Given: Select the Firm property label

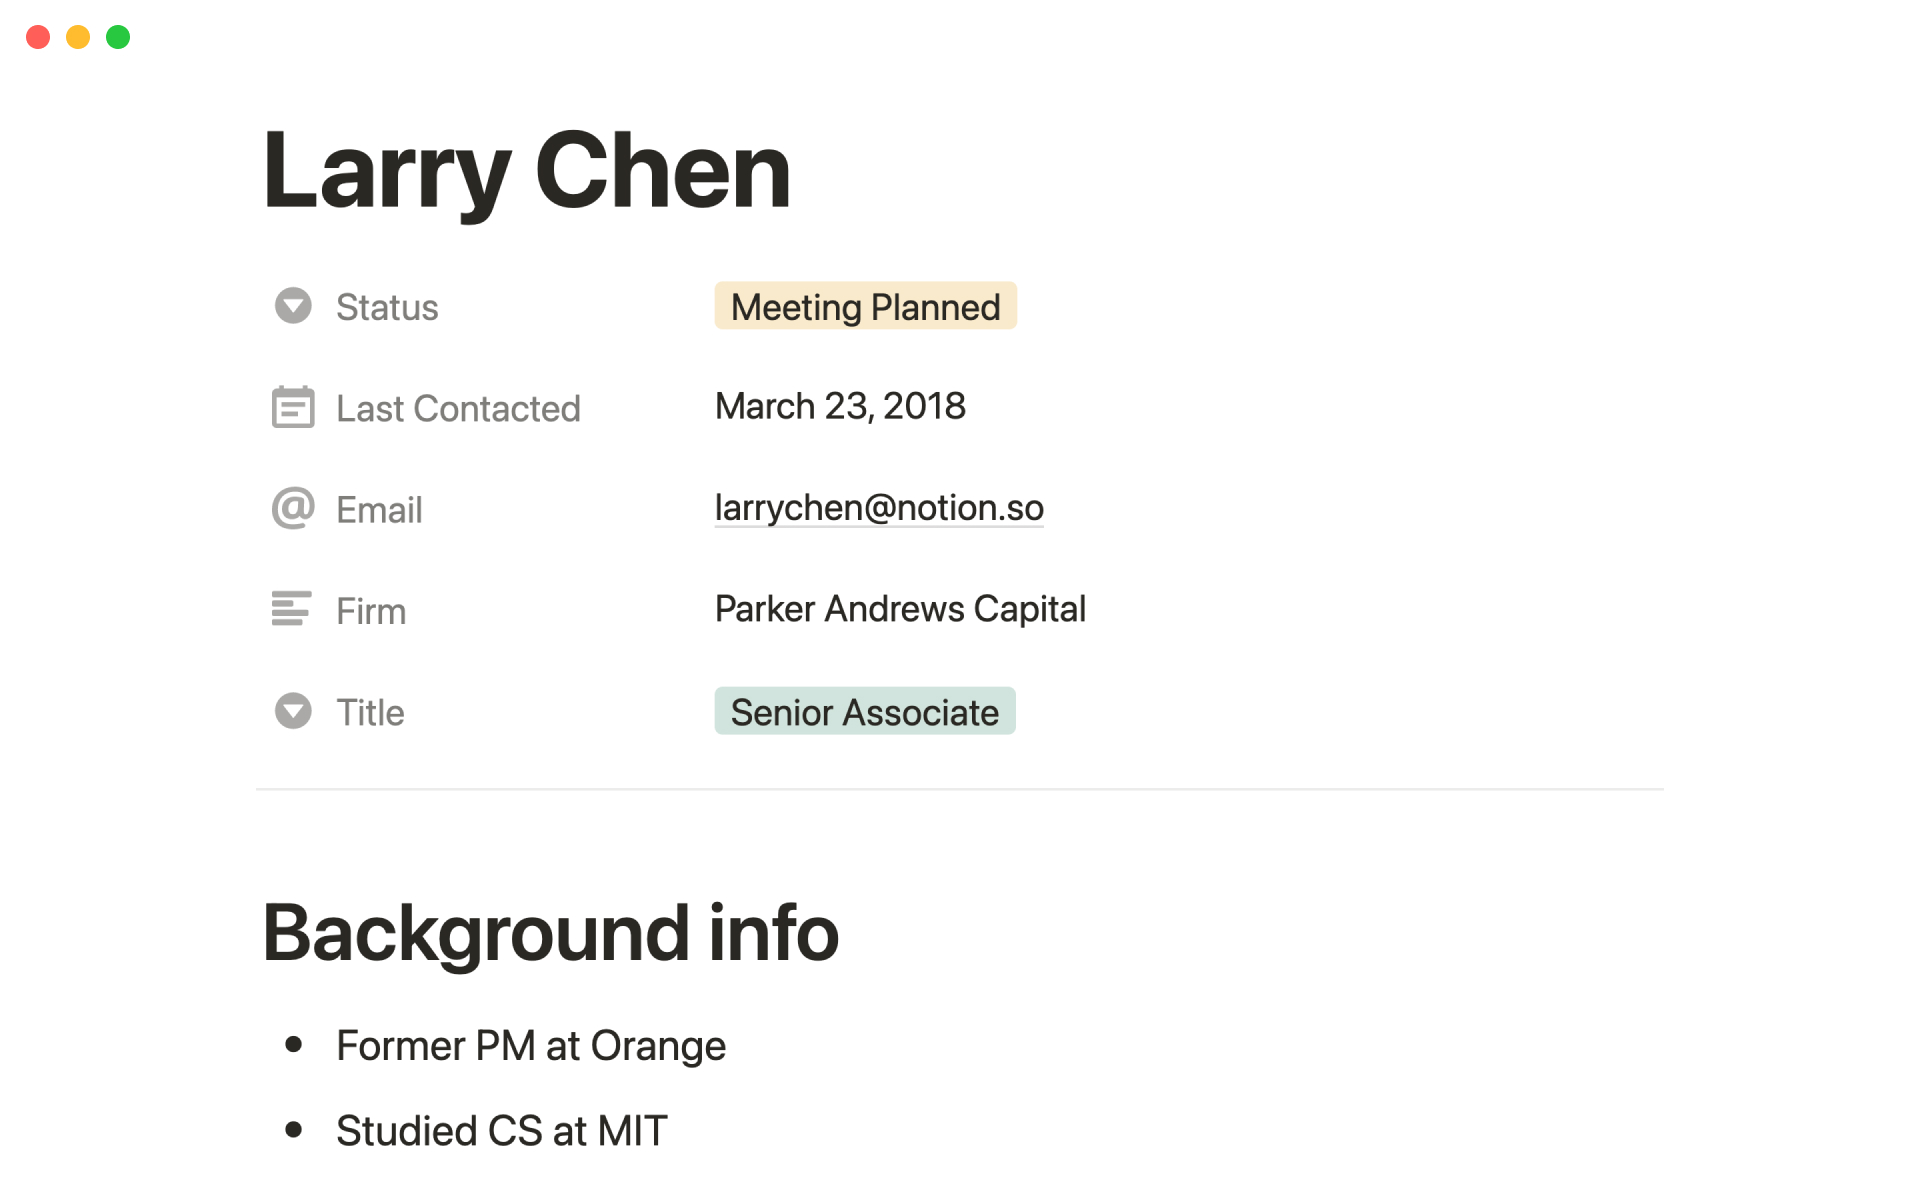Looking at the screenshot, I should click(371, 611).
